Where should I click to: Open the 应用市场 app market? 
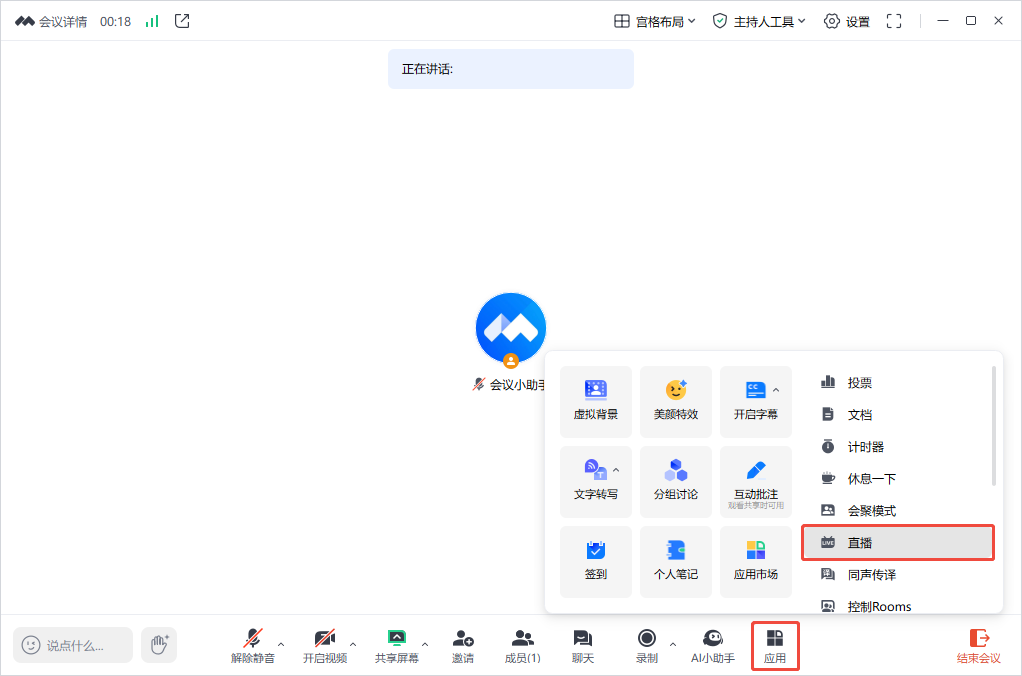(x=755, y=562)
